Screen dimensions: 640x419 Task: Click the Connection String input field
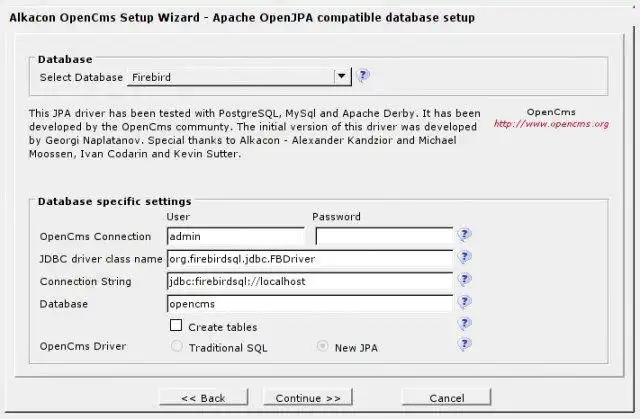coord(310,281)
